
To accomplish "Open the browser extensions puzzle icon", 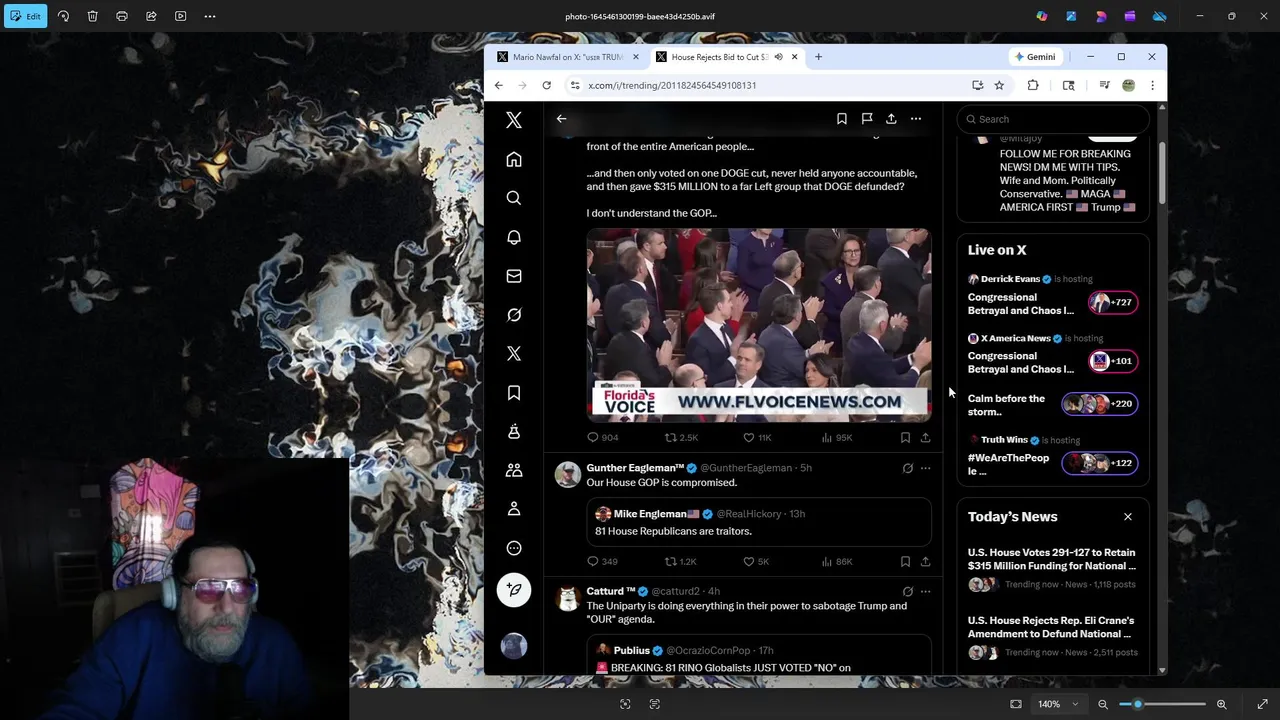I will pyautogui.click(x=1033, y=85).
